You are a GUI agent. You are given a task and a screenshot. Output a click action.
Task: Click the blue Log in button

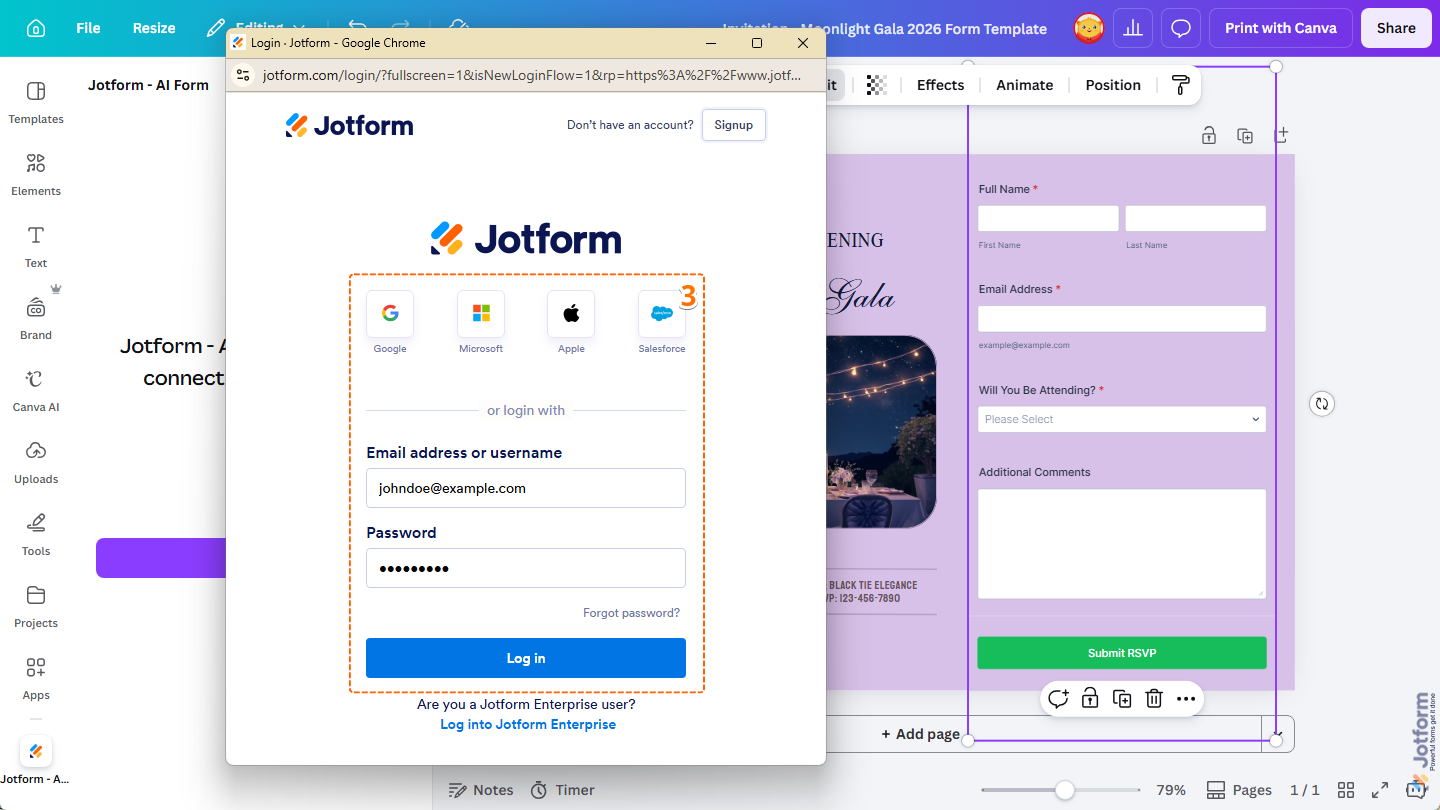tap(526, 658)
